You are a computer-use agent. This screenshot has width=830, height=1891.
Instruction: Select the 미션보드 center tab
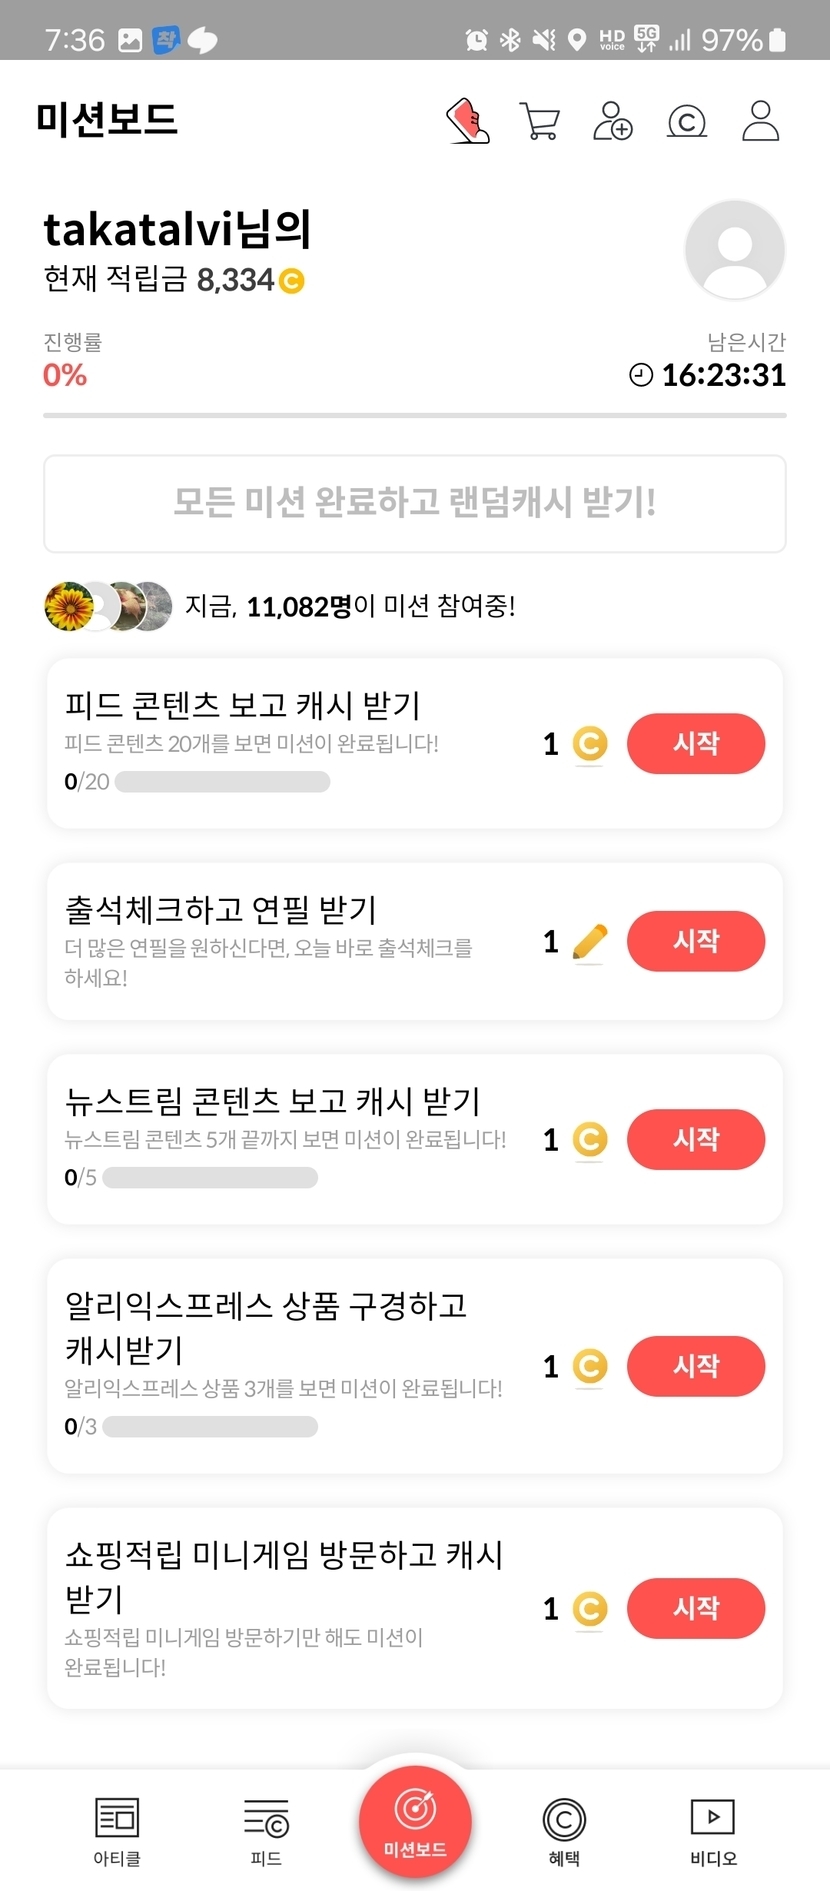pos(415,1822)
